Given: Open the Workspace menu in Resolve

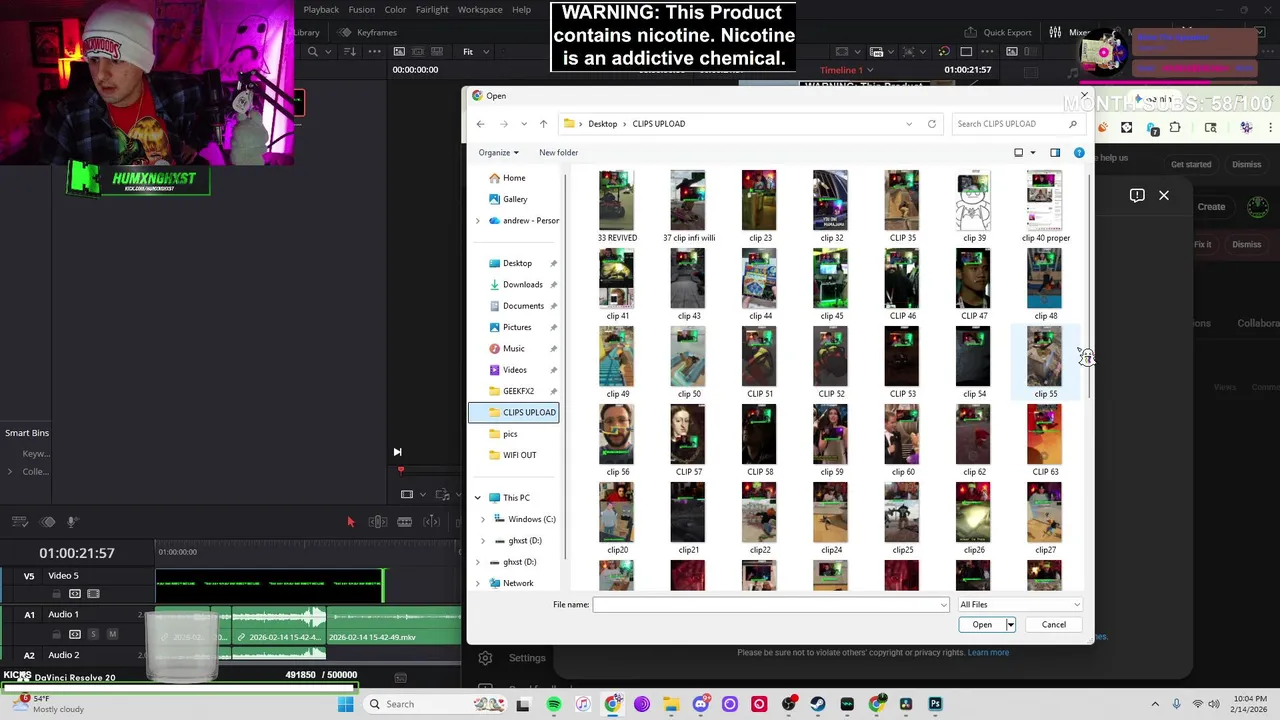Looking at the screenshot, I should click(480, 10).
